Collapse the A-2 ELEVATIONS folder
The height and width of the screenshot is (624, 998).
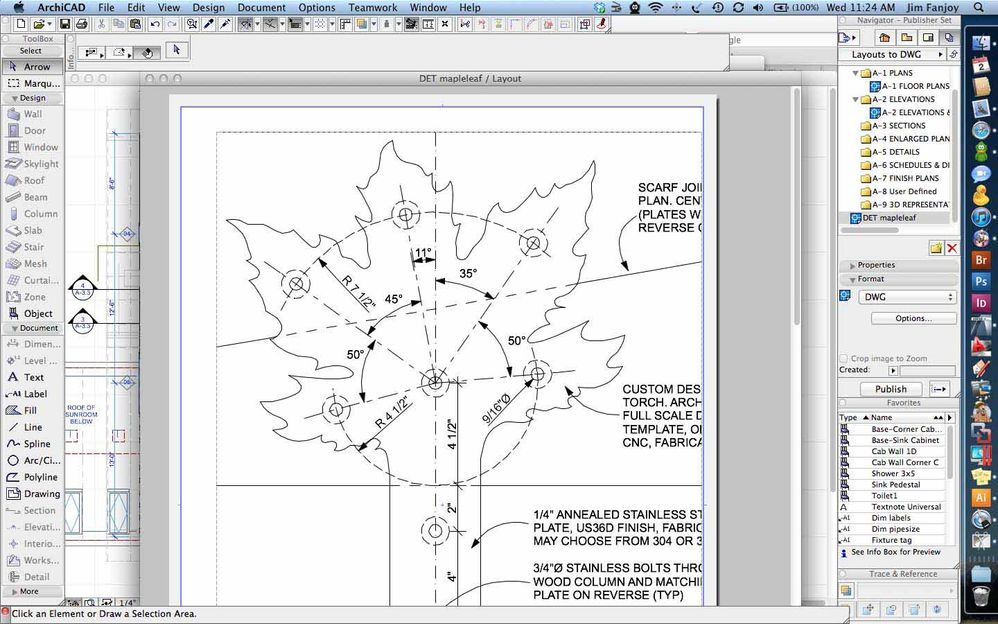pos(855,99)
